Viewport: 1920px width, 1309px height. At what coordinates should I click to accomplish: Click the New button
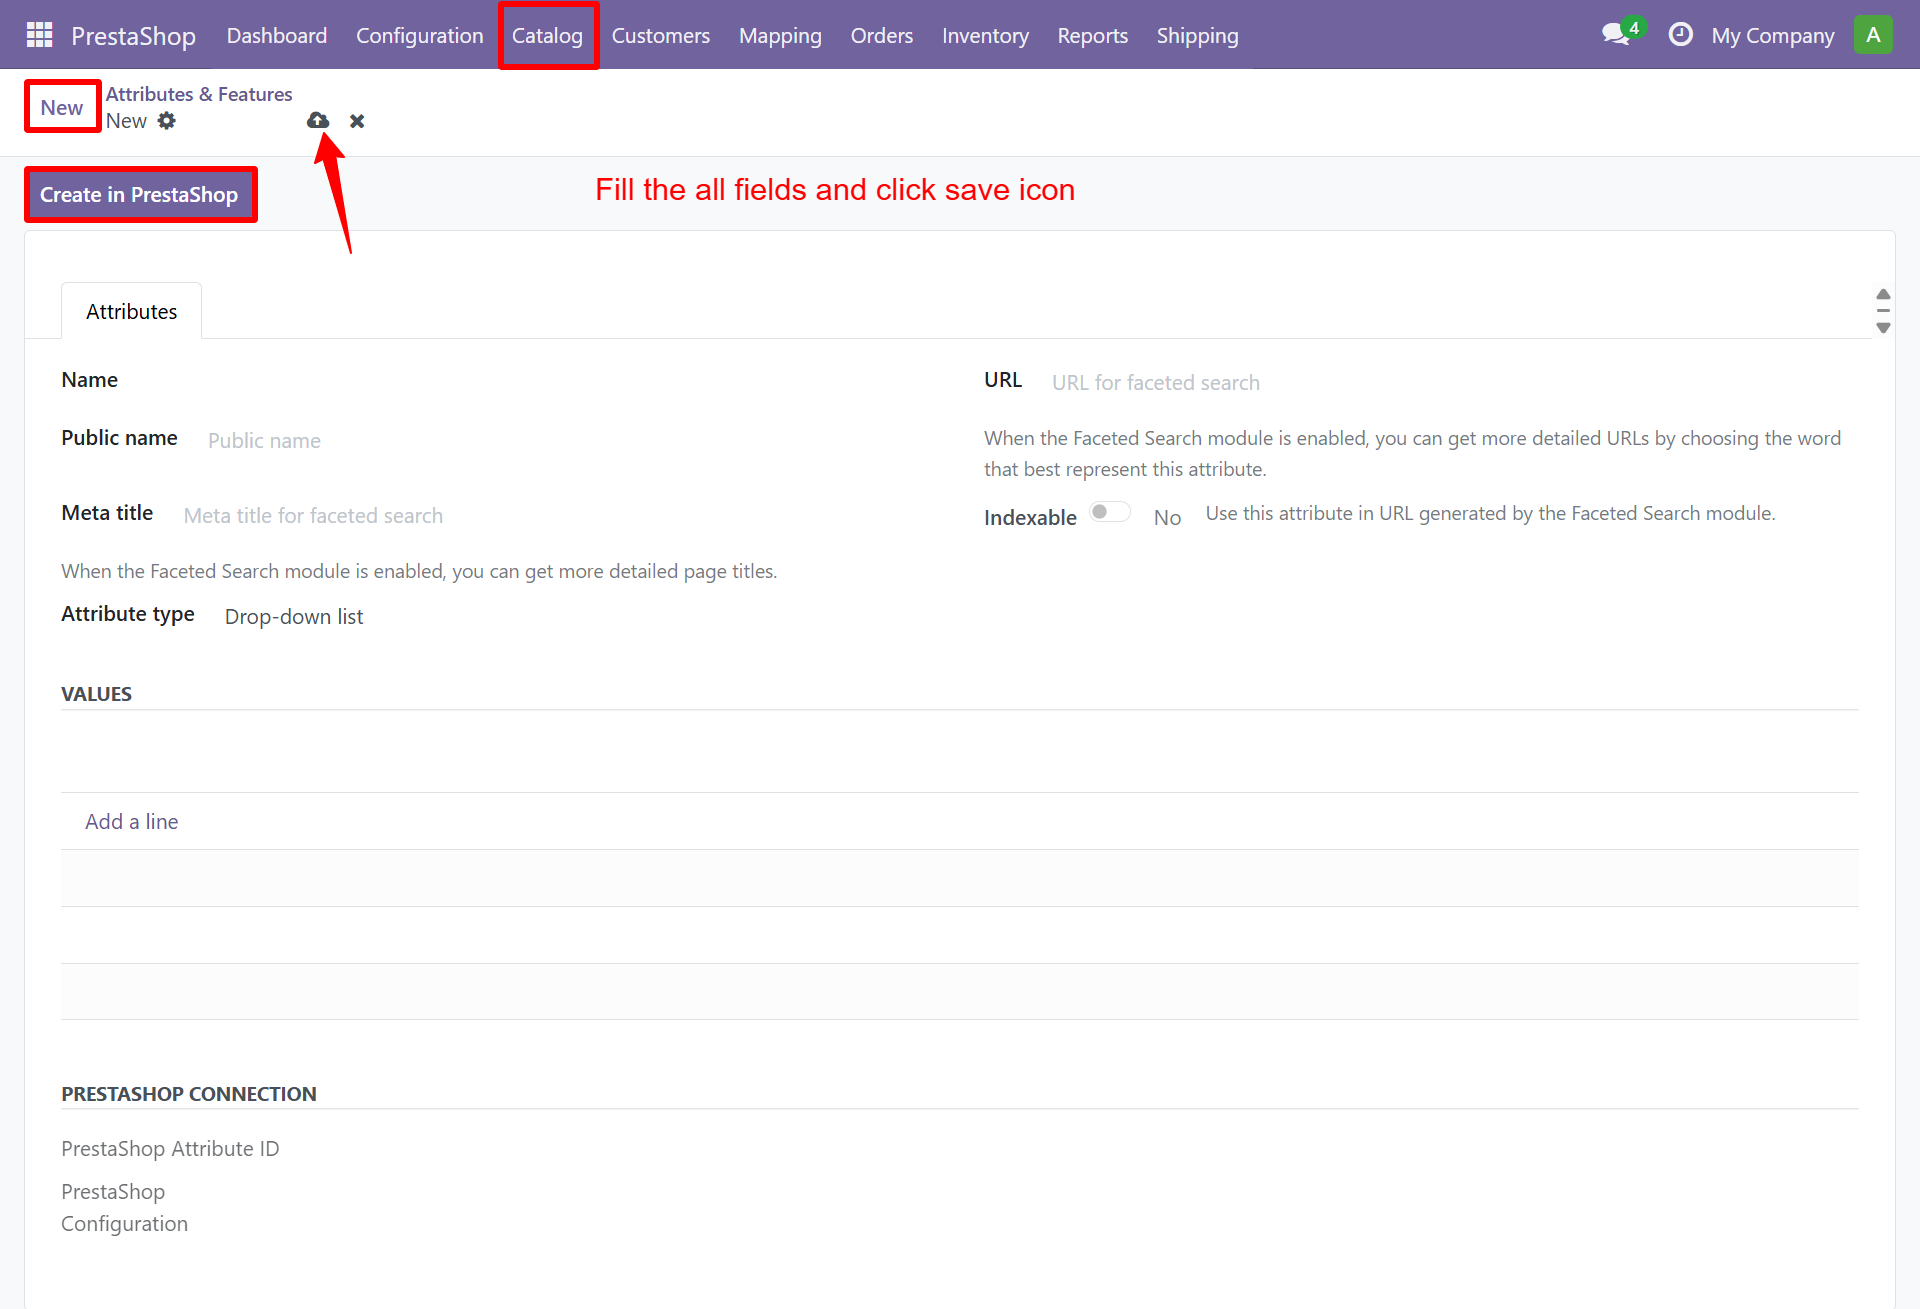click(61, 106)
